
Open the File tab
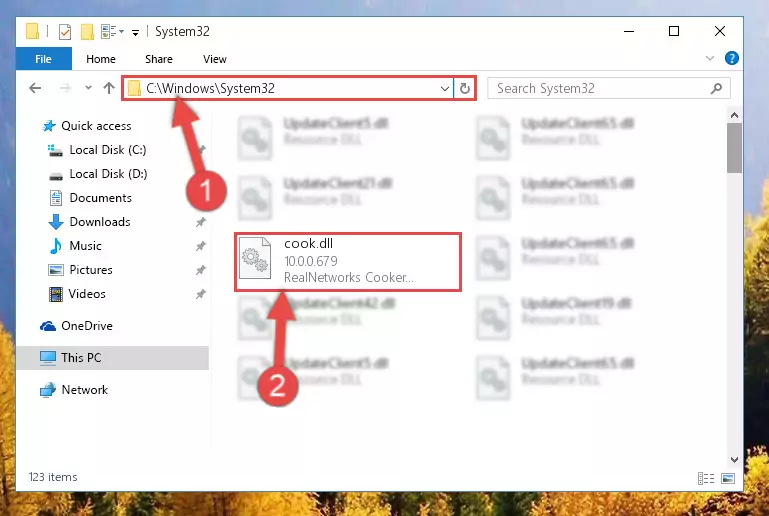pyautogui.click(x=44, y=59)
